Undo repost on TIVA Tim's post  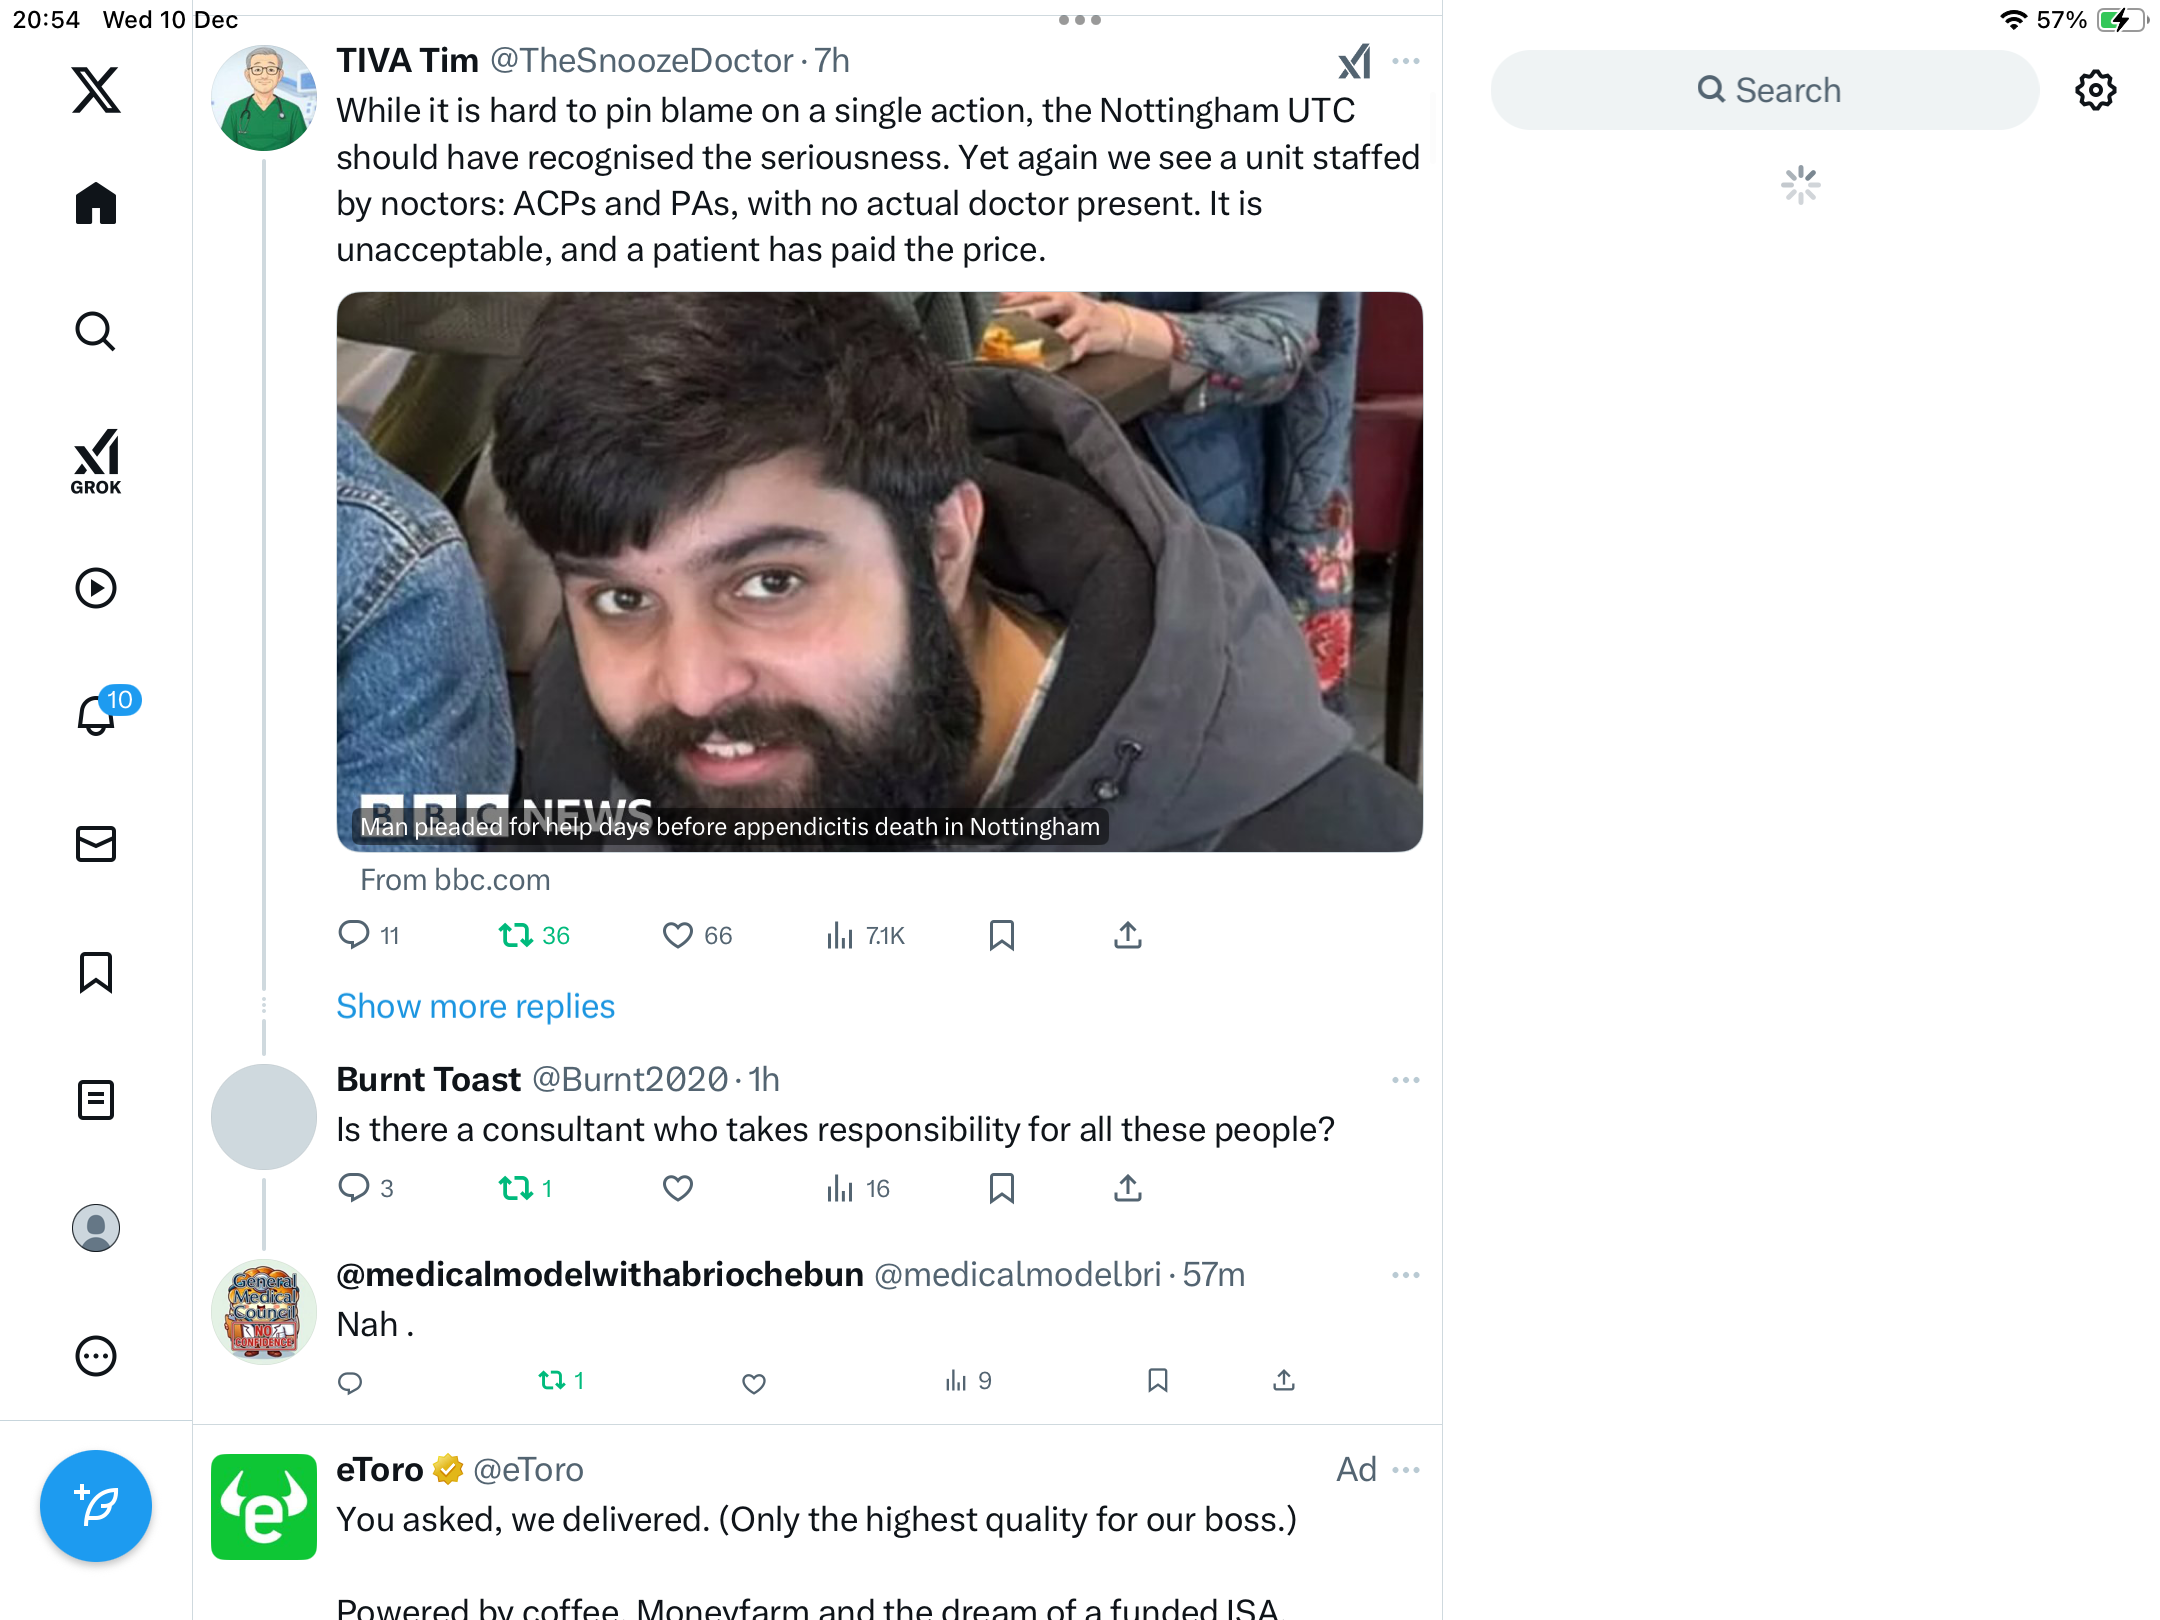[x=534, y=935]
